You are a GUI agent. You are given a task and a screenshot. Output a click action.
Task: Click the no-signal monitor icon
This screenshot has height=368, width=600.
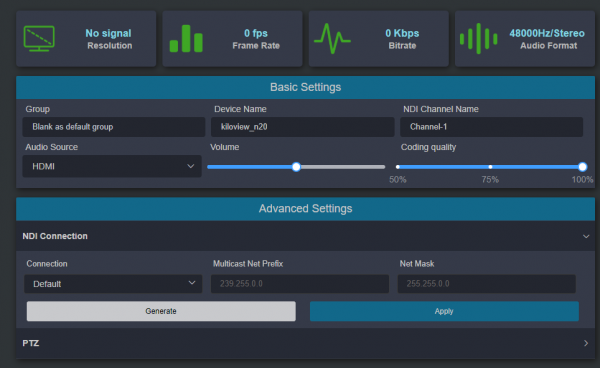pos(39,38)
